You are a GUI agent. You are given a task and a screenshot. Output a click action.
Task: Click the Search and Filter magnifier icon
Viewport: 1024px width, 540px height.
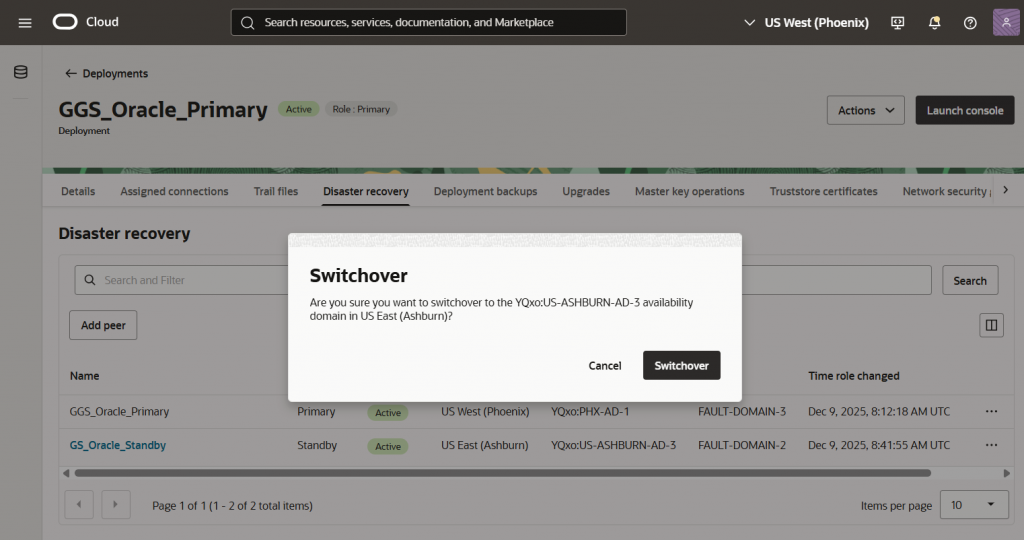(x=90, y=280)
